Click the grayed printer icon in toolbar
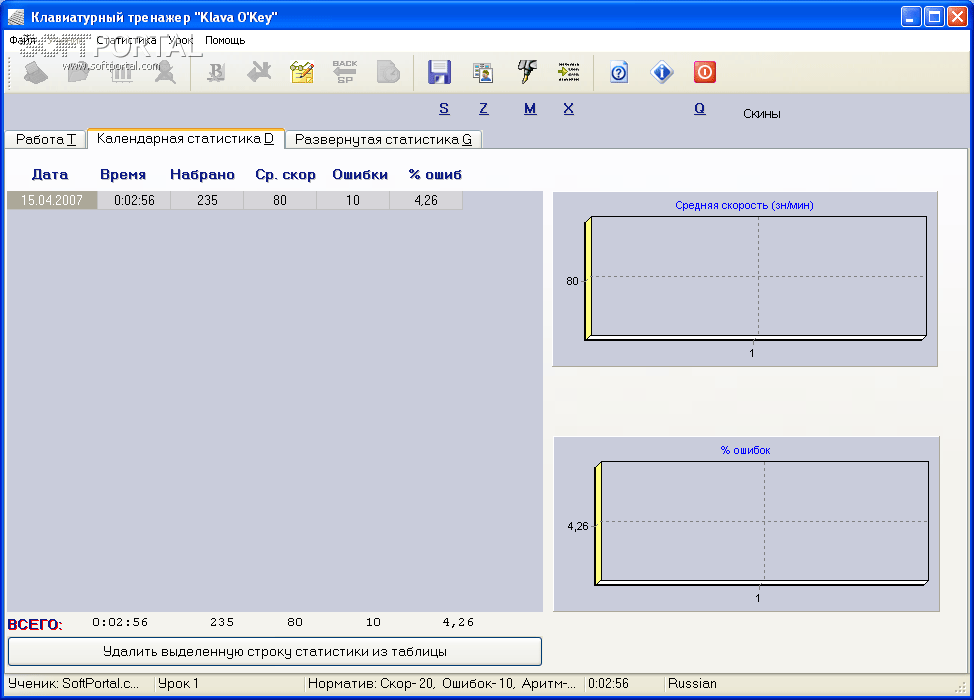This screenshot has width=974, height=700. pos(35,73)
